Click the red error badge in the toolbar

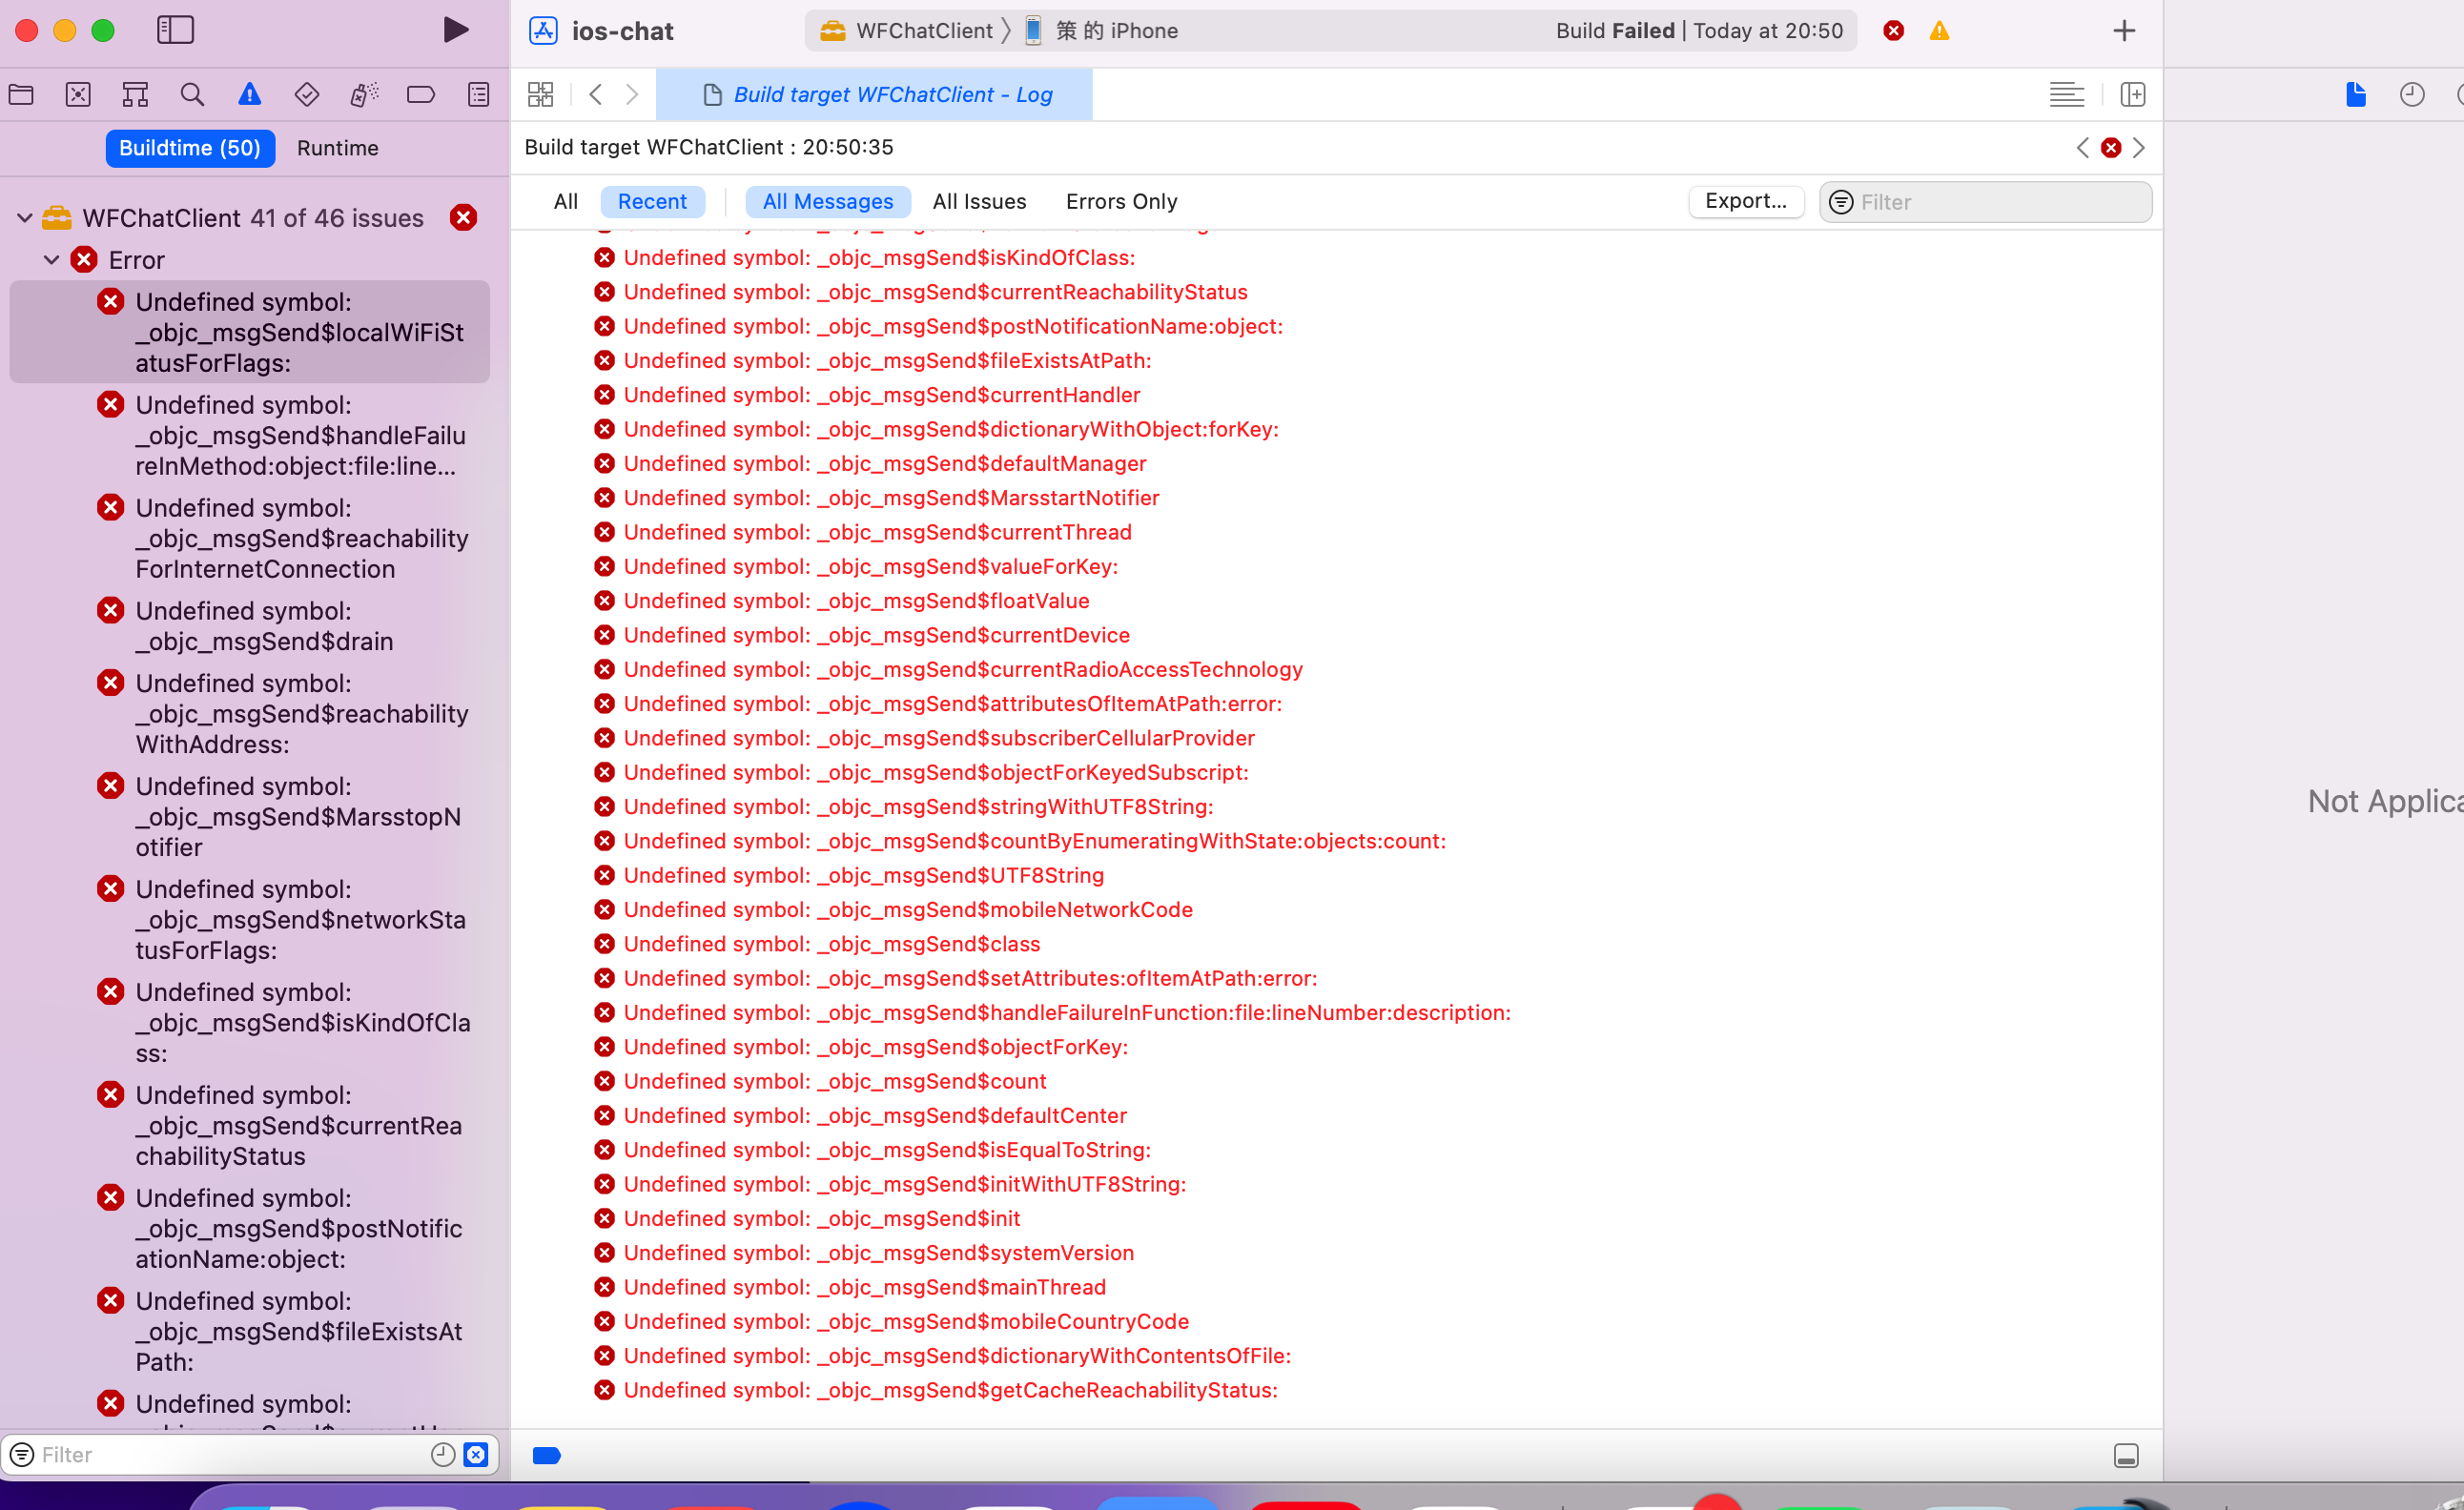[1892, 31]
